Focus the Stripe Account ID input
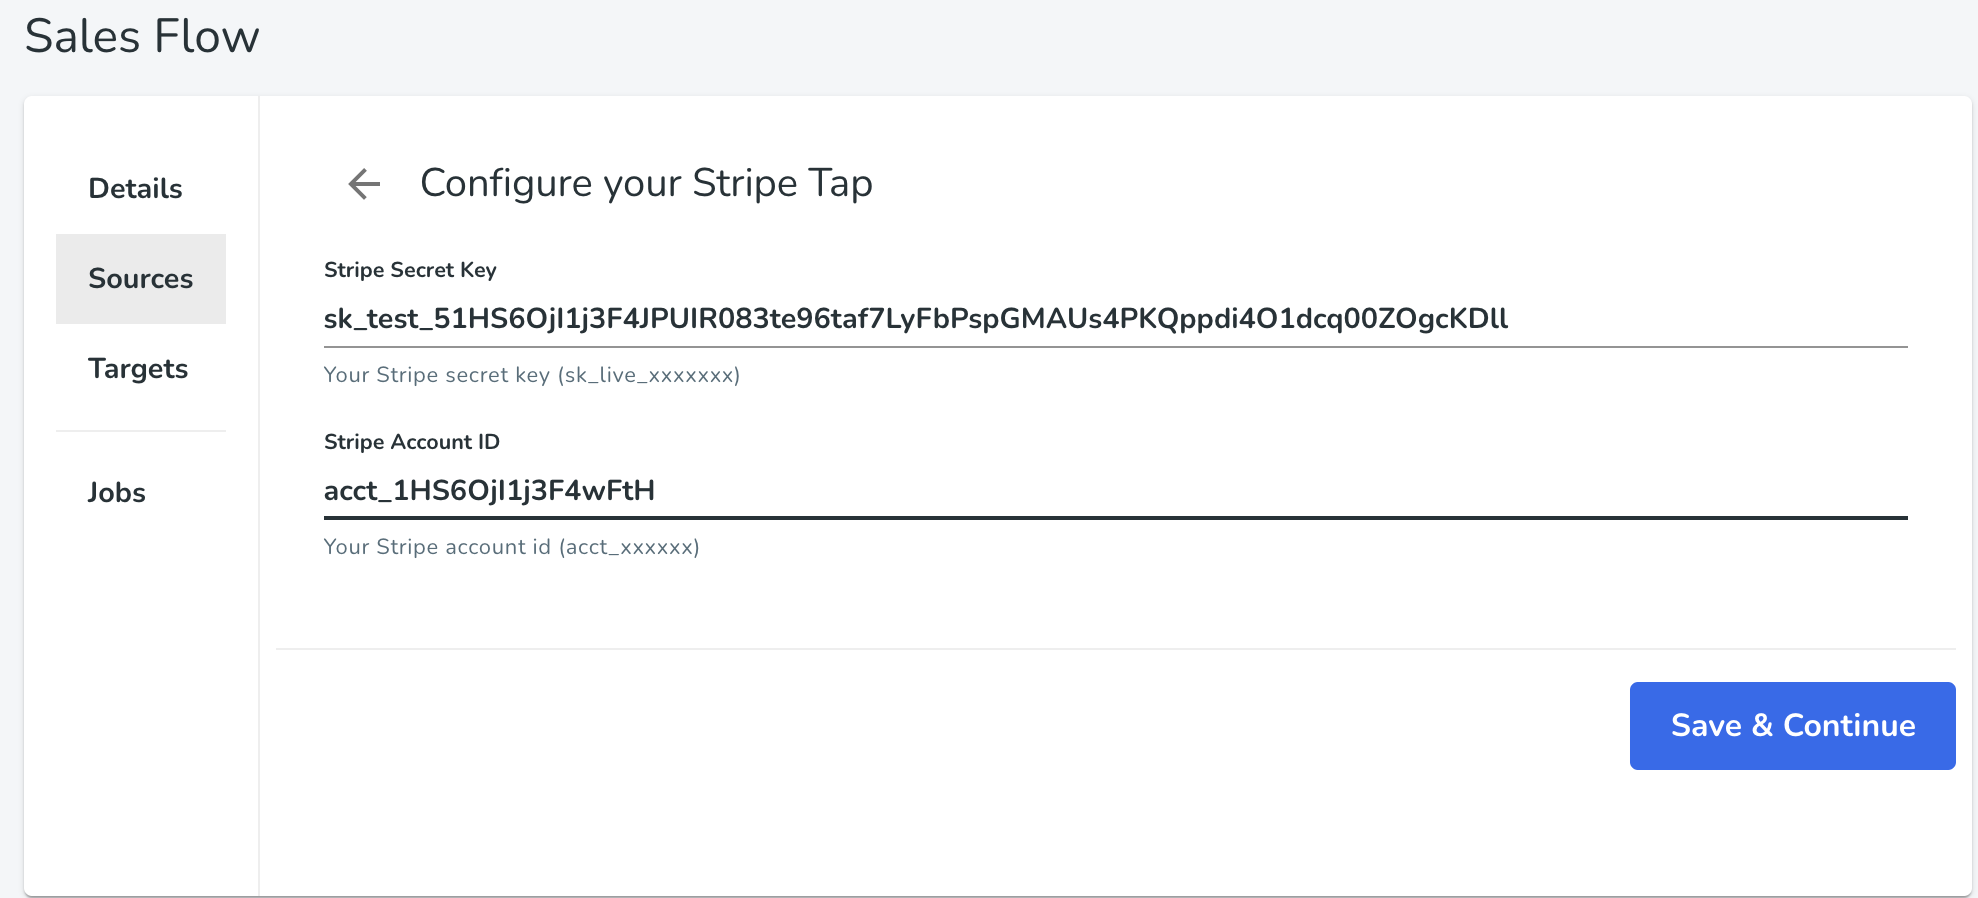 pyautogui.click(x=1116, y=491)
